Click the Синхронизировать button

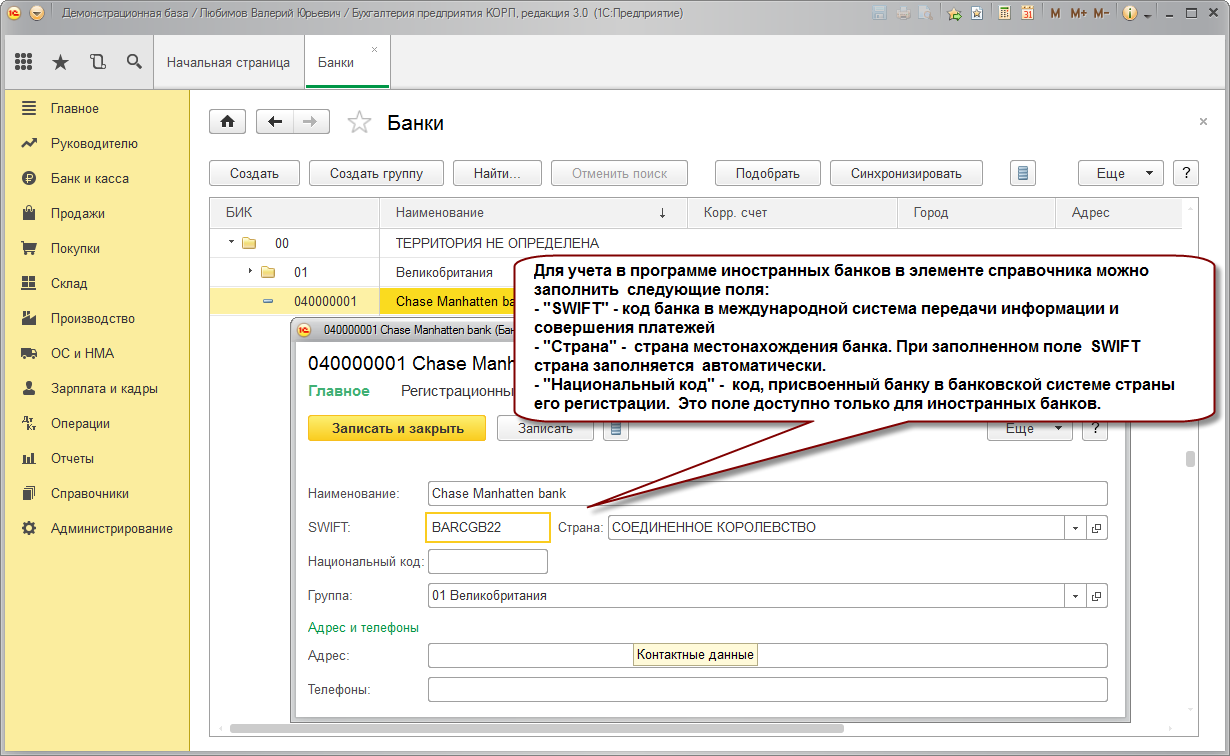click(906, 173)
